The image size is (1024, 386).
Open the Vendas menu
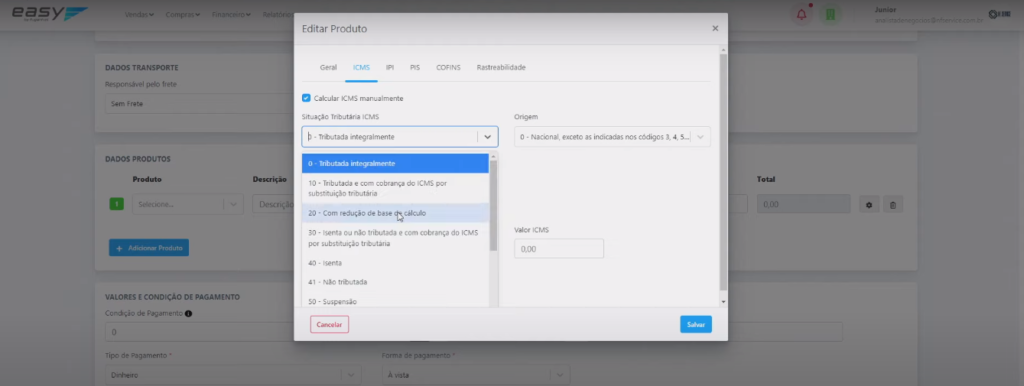[x=139, y=14]
